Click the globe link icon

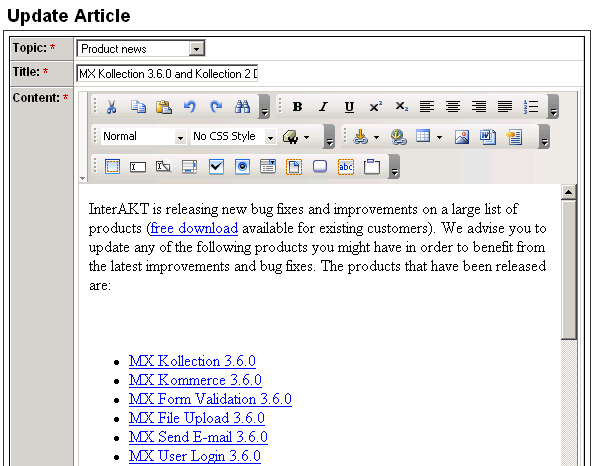398,137
